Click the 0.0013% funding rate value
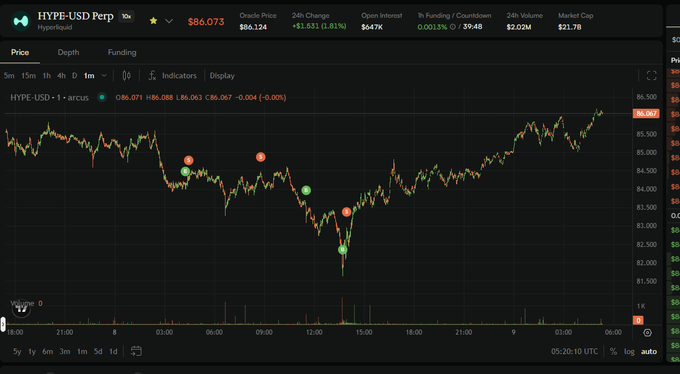Viewport: 680px width, 374px height. [432, 27]
